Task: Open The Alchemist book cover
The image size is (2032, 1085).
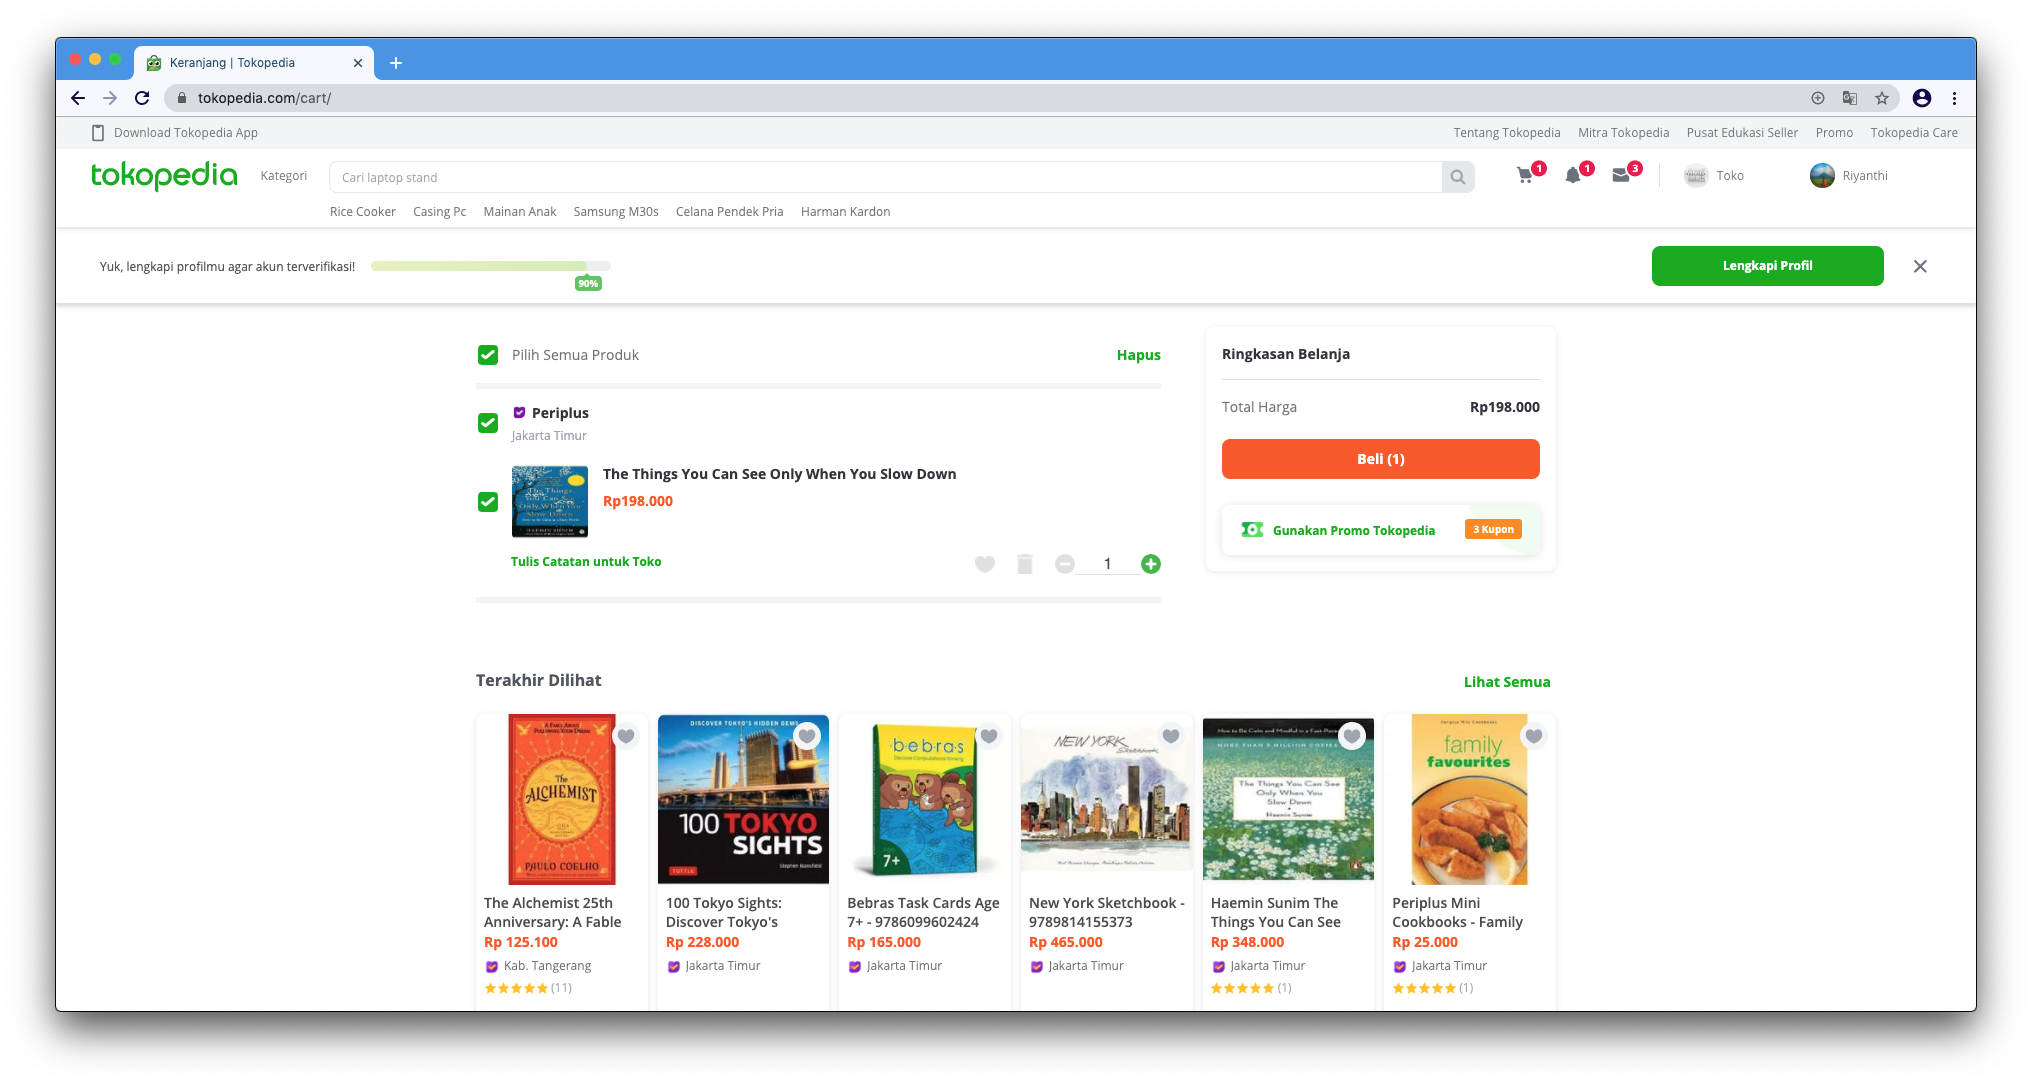Action: pyautogui.click(x=562, y=799)
